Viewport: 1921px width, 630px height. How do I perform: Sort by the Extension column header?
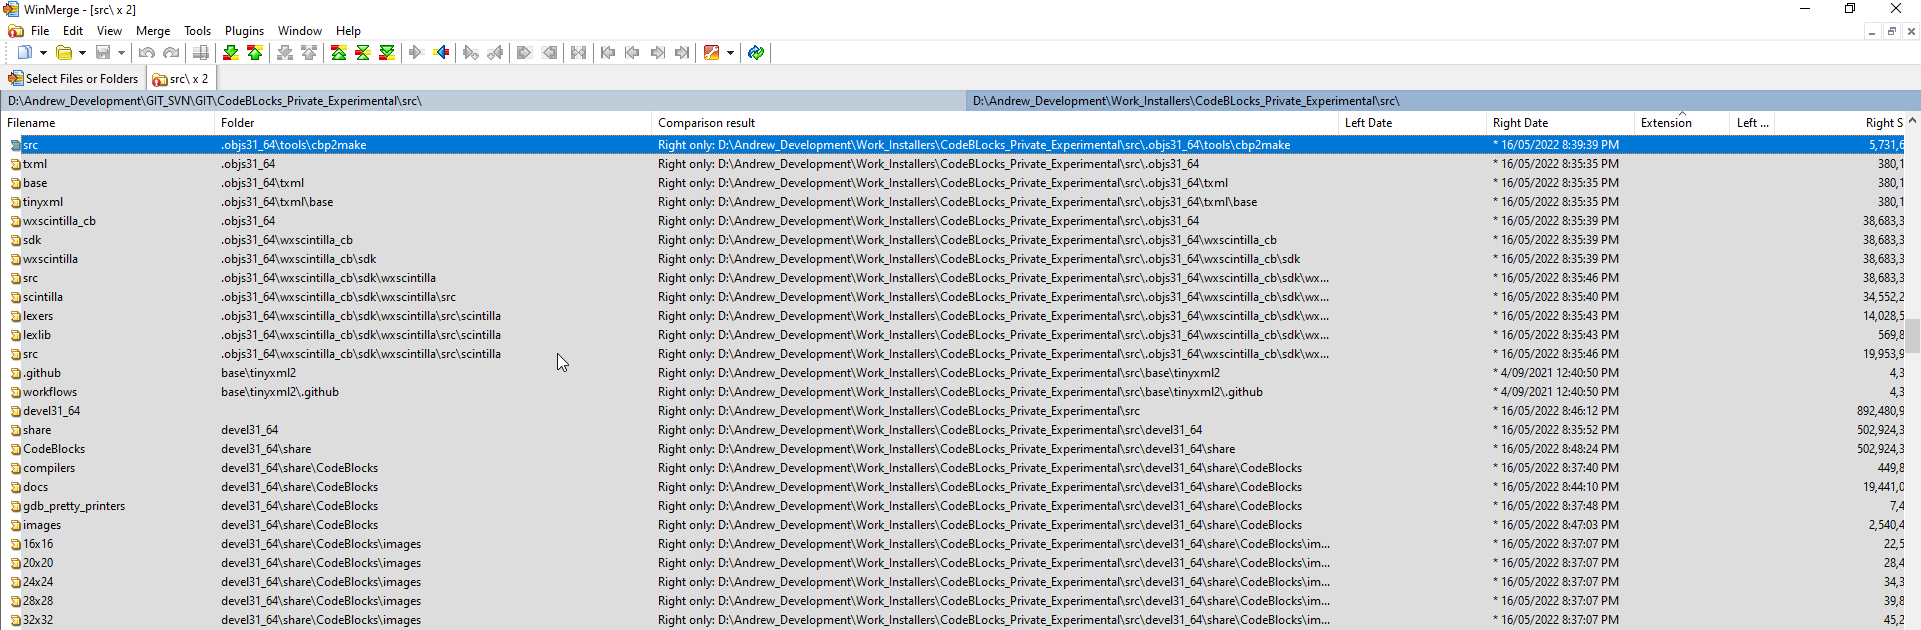[1682, 123]
